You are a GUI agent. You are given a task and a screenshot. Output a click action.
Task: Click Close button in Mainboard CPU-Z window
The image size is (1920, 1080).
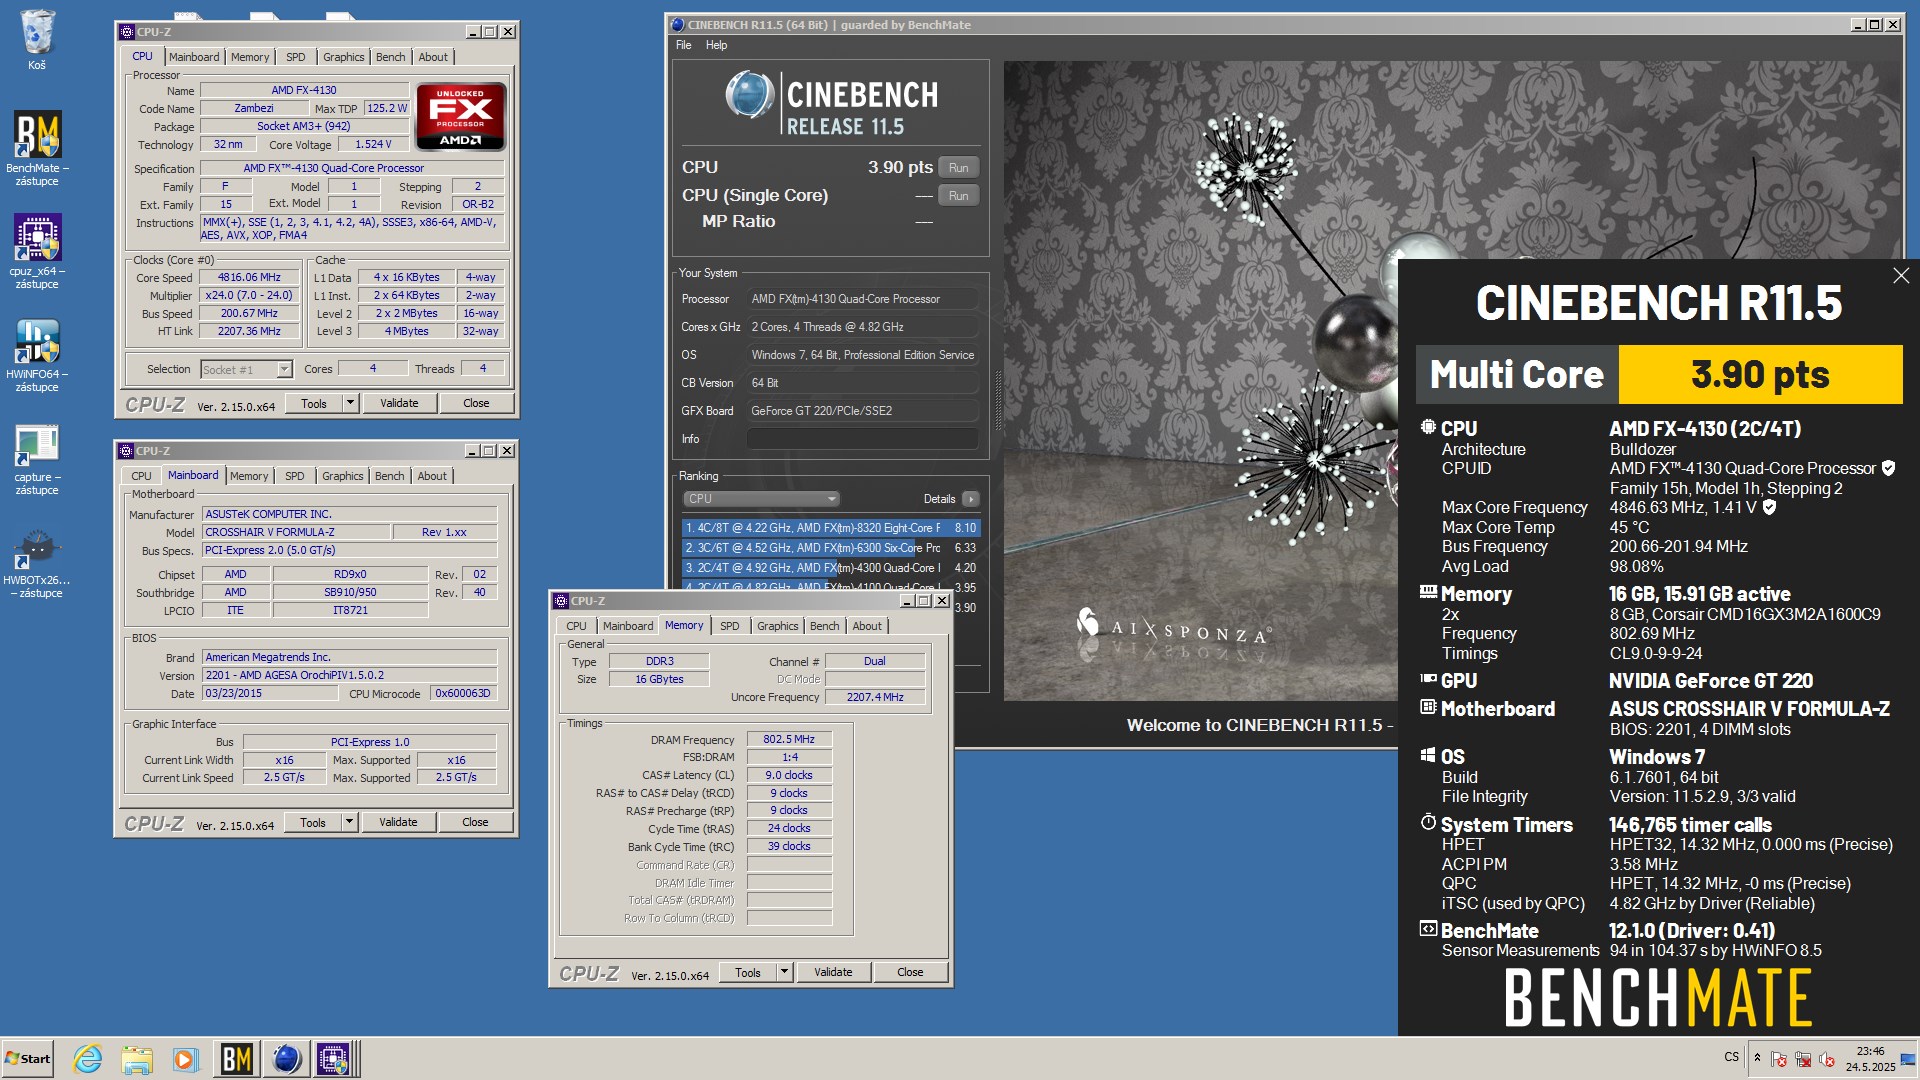tap(475, 822)
